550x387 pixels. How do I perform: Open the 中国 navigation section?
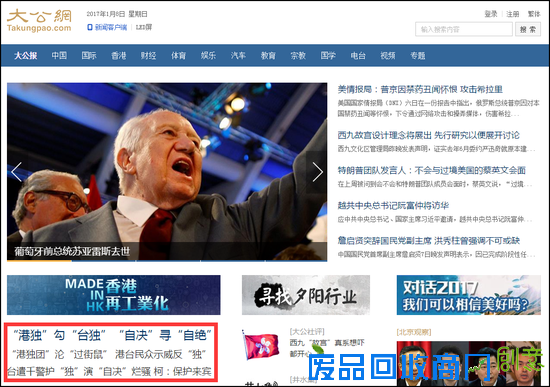coord(59,55)
